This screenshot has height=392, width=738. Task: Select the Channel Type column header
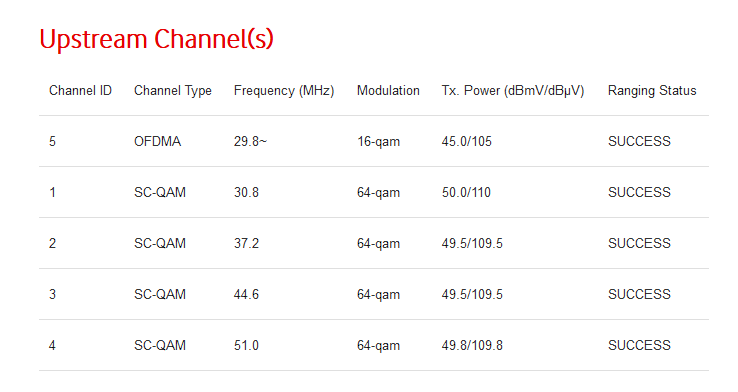coord(173,91)
